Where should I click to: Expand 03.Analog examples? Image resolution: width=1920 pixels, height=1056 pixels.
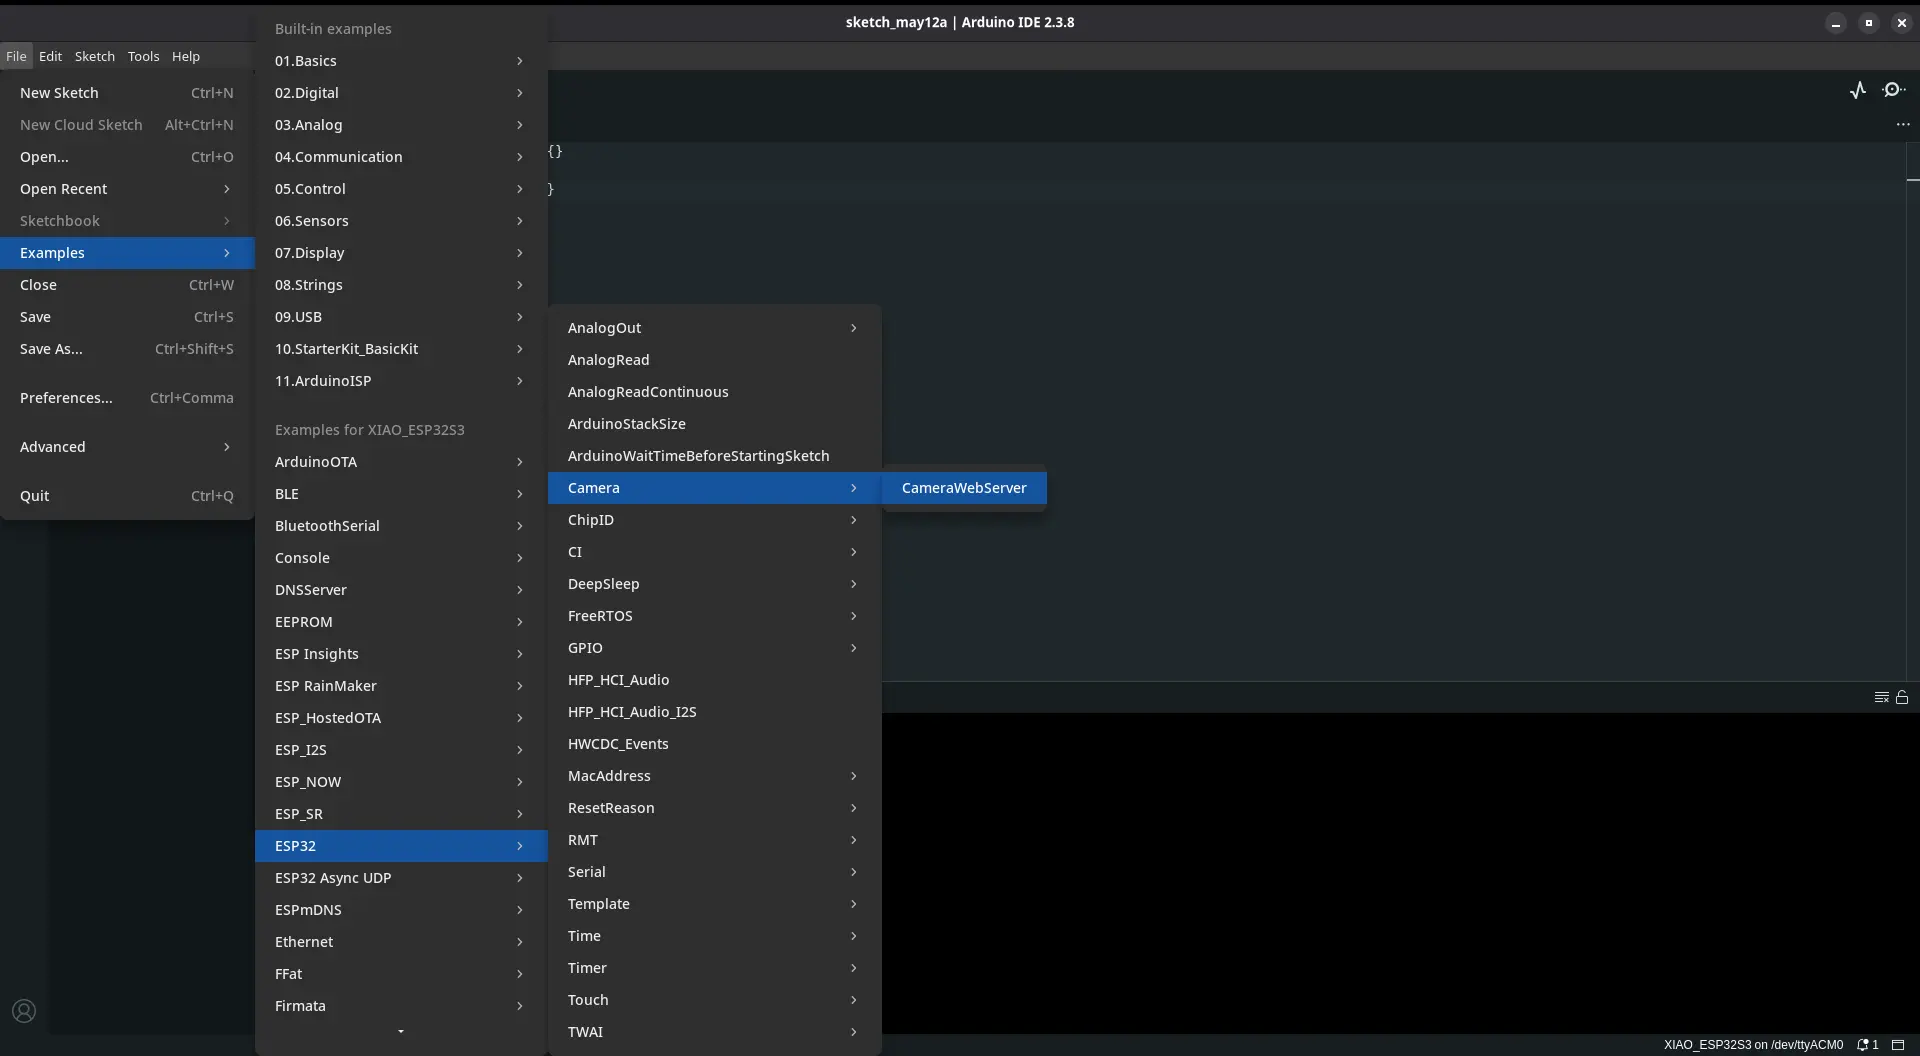coord(401,125)
